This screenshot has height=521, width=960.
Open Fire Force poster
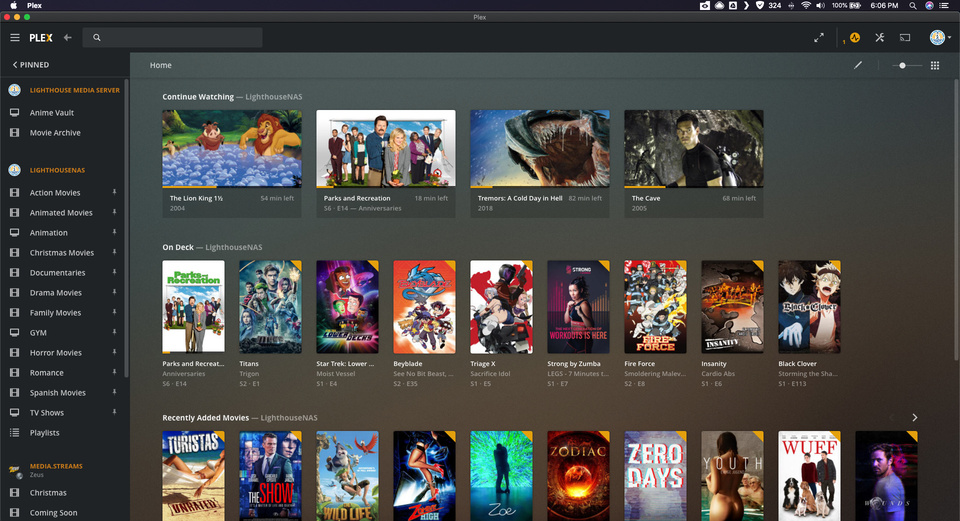pyautogui.click(x=655, y=307)
